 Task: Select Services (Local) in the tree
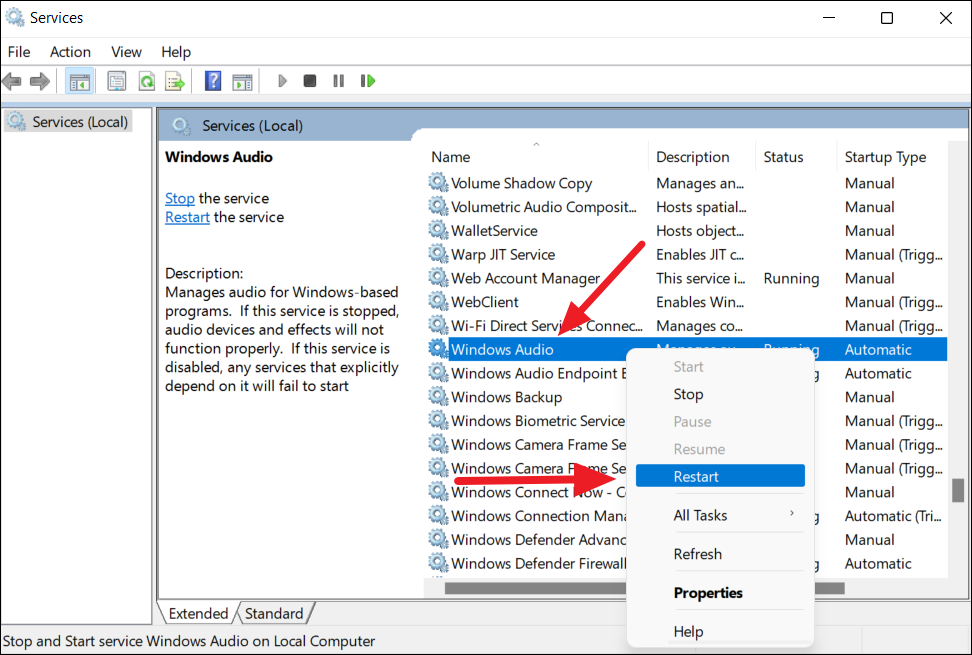point(68,121)
